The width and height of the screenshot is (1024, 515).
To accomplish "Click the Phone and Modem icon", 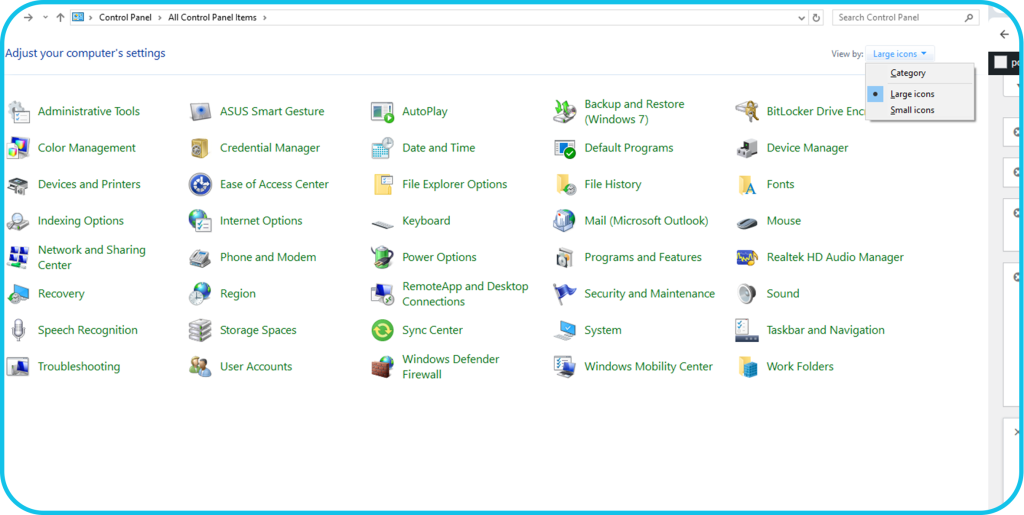I will click(200, 257).
